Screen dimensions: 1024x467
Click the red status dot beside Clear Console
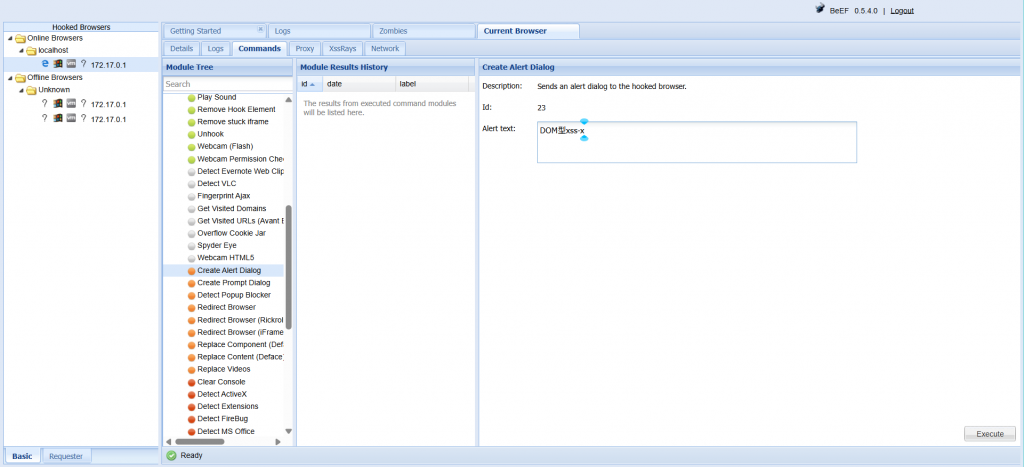tap(191, 382)
